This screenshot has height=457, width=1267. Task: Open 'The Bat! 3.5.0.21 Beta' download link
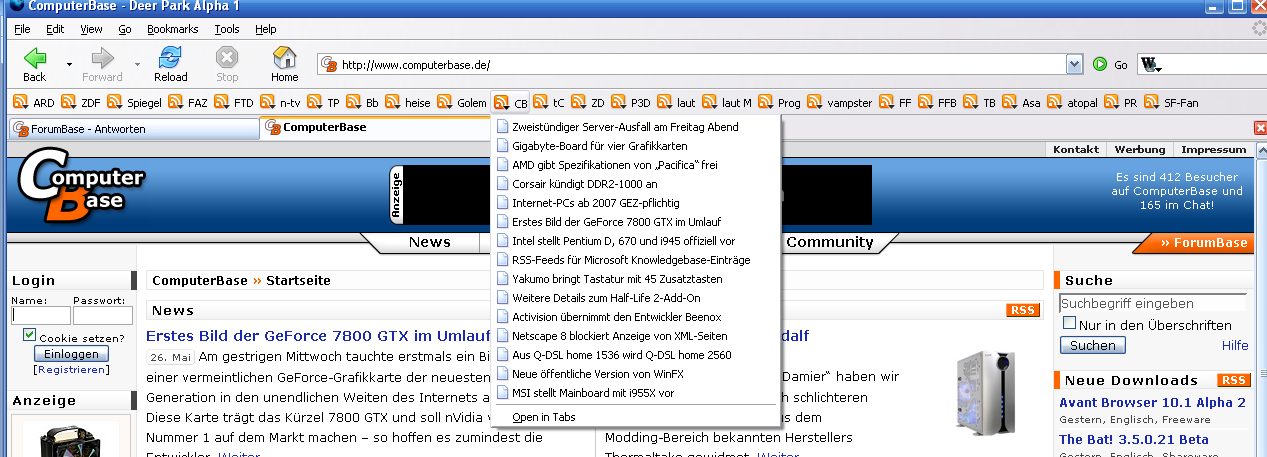coord(1133,439)
